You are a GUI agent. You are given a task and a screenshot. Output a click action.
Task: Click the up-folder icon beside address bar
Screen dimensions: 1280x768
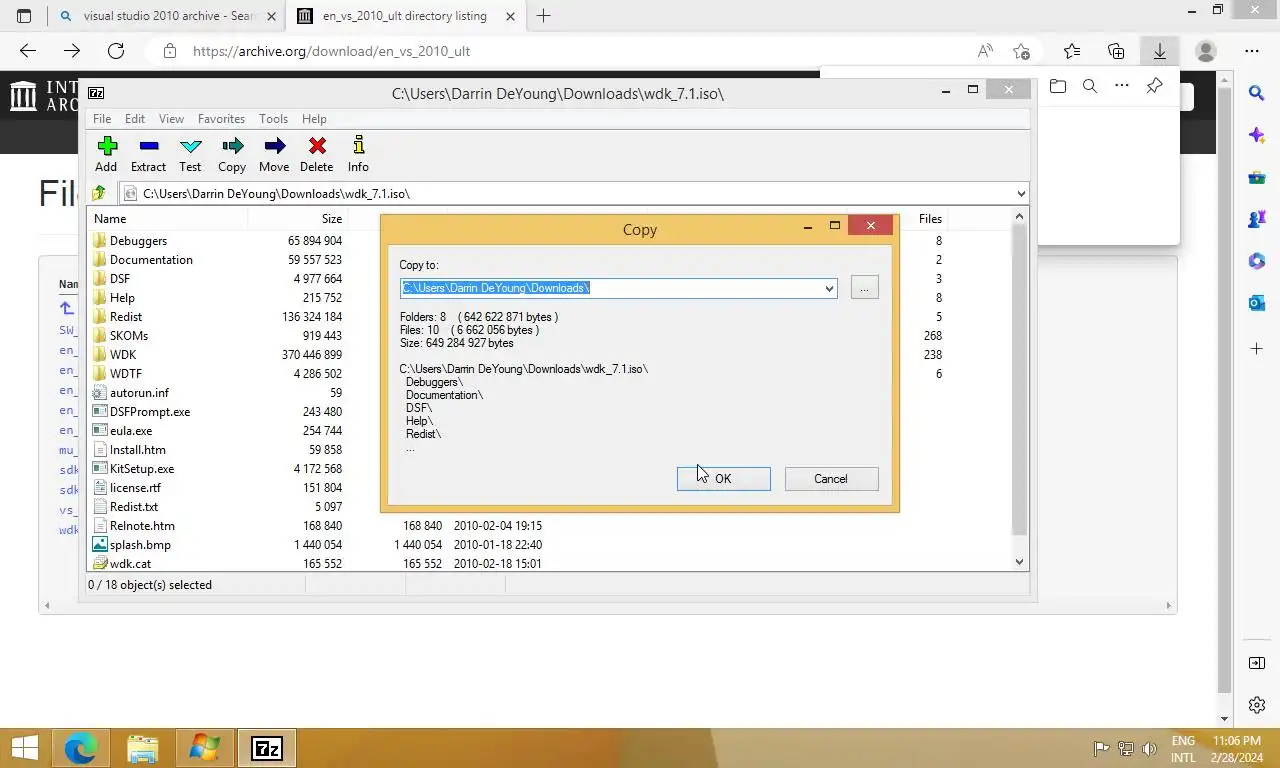click(99, 193)
